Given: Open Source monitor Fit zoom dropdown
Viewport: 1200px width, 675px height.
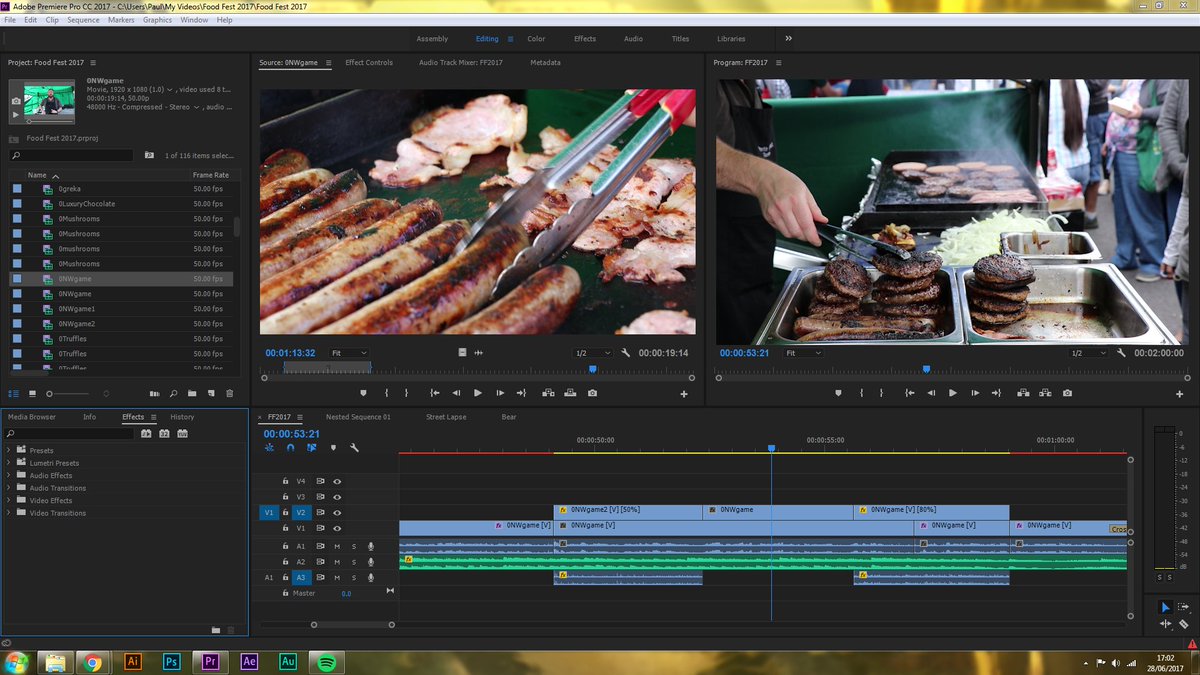Looking at the screenshot, I should coord(349,353).
